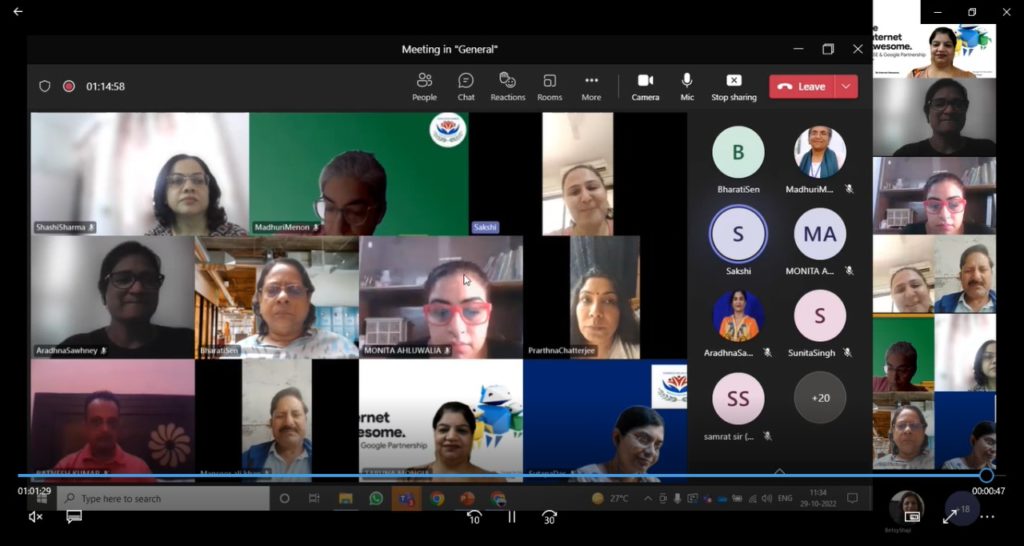Click the video progress seek bar

point(500,476)
